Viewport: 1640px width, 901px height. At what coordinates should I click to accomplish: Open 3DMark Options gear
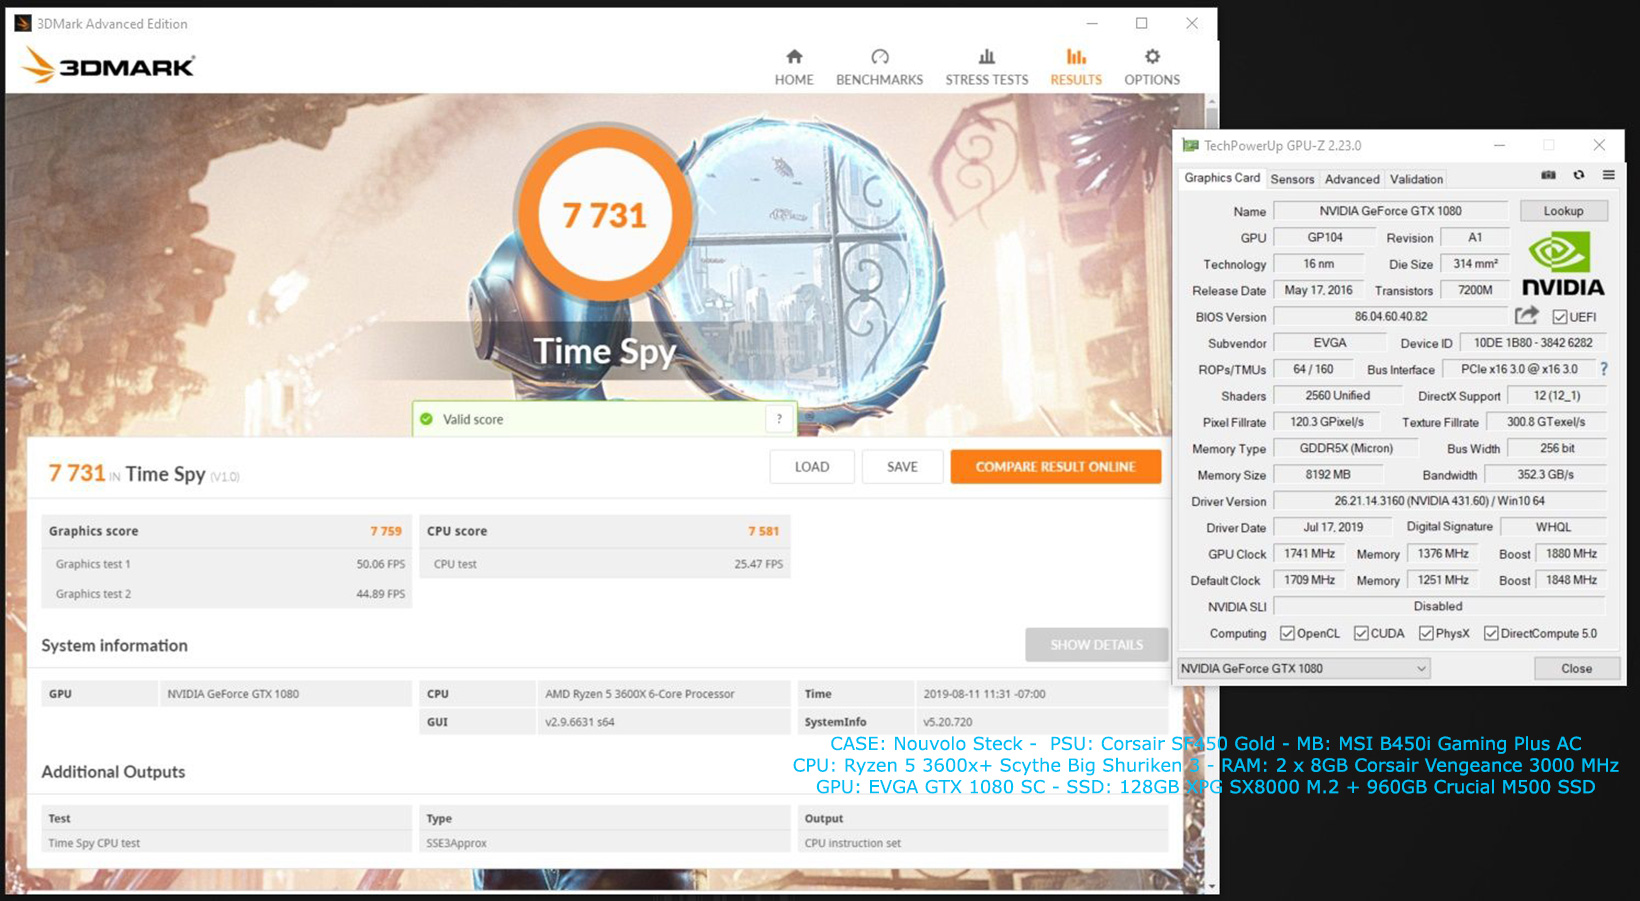pyautogui.click(x=1152, y=67)
